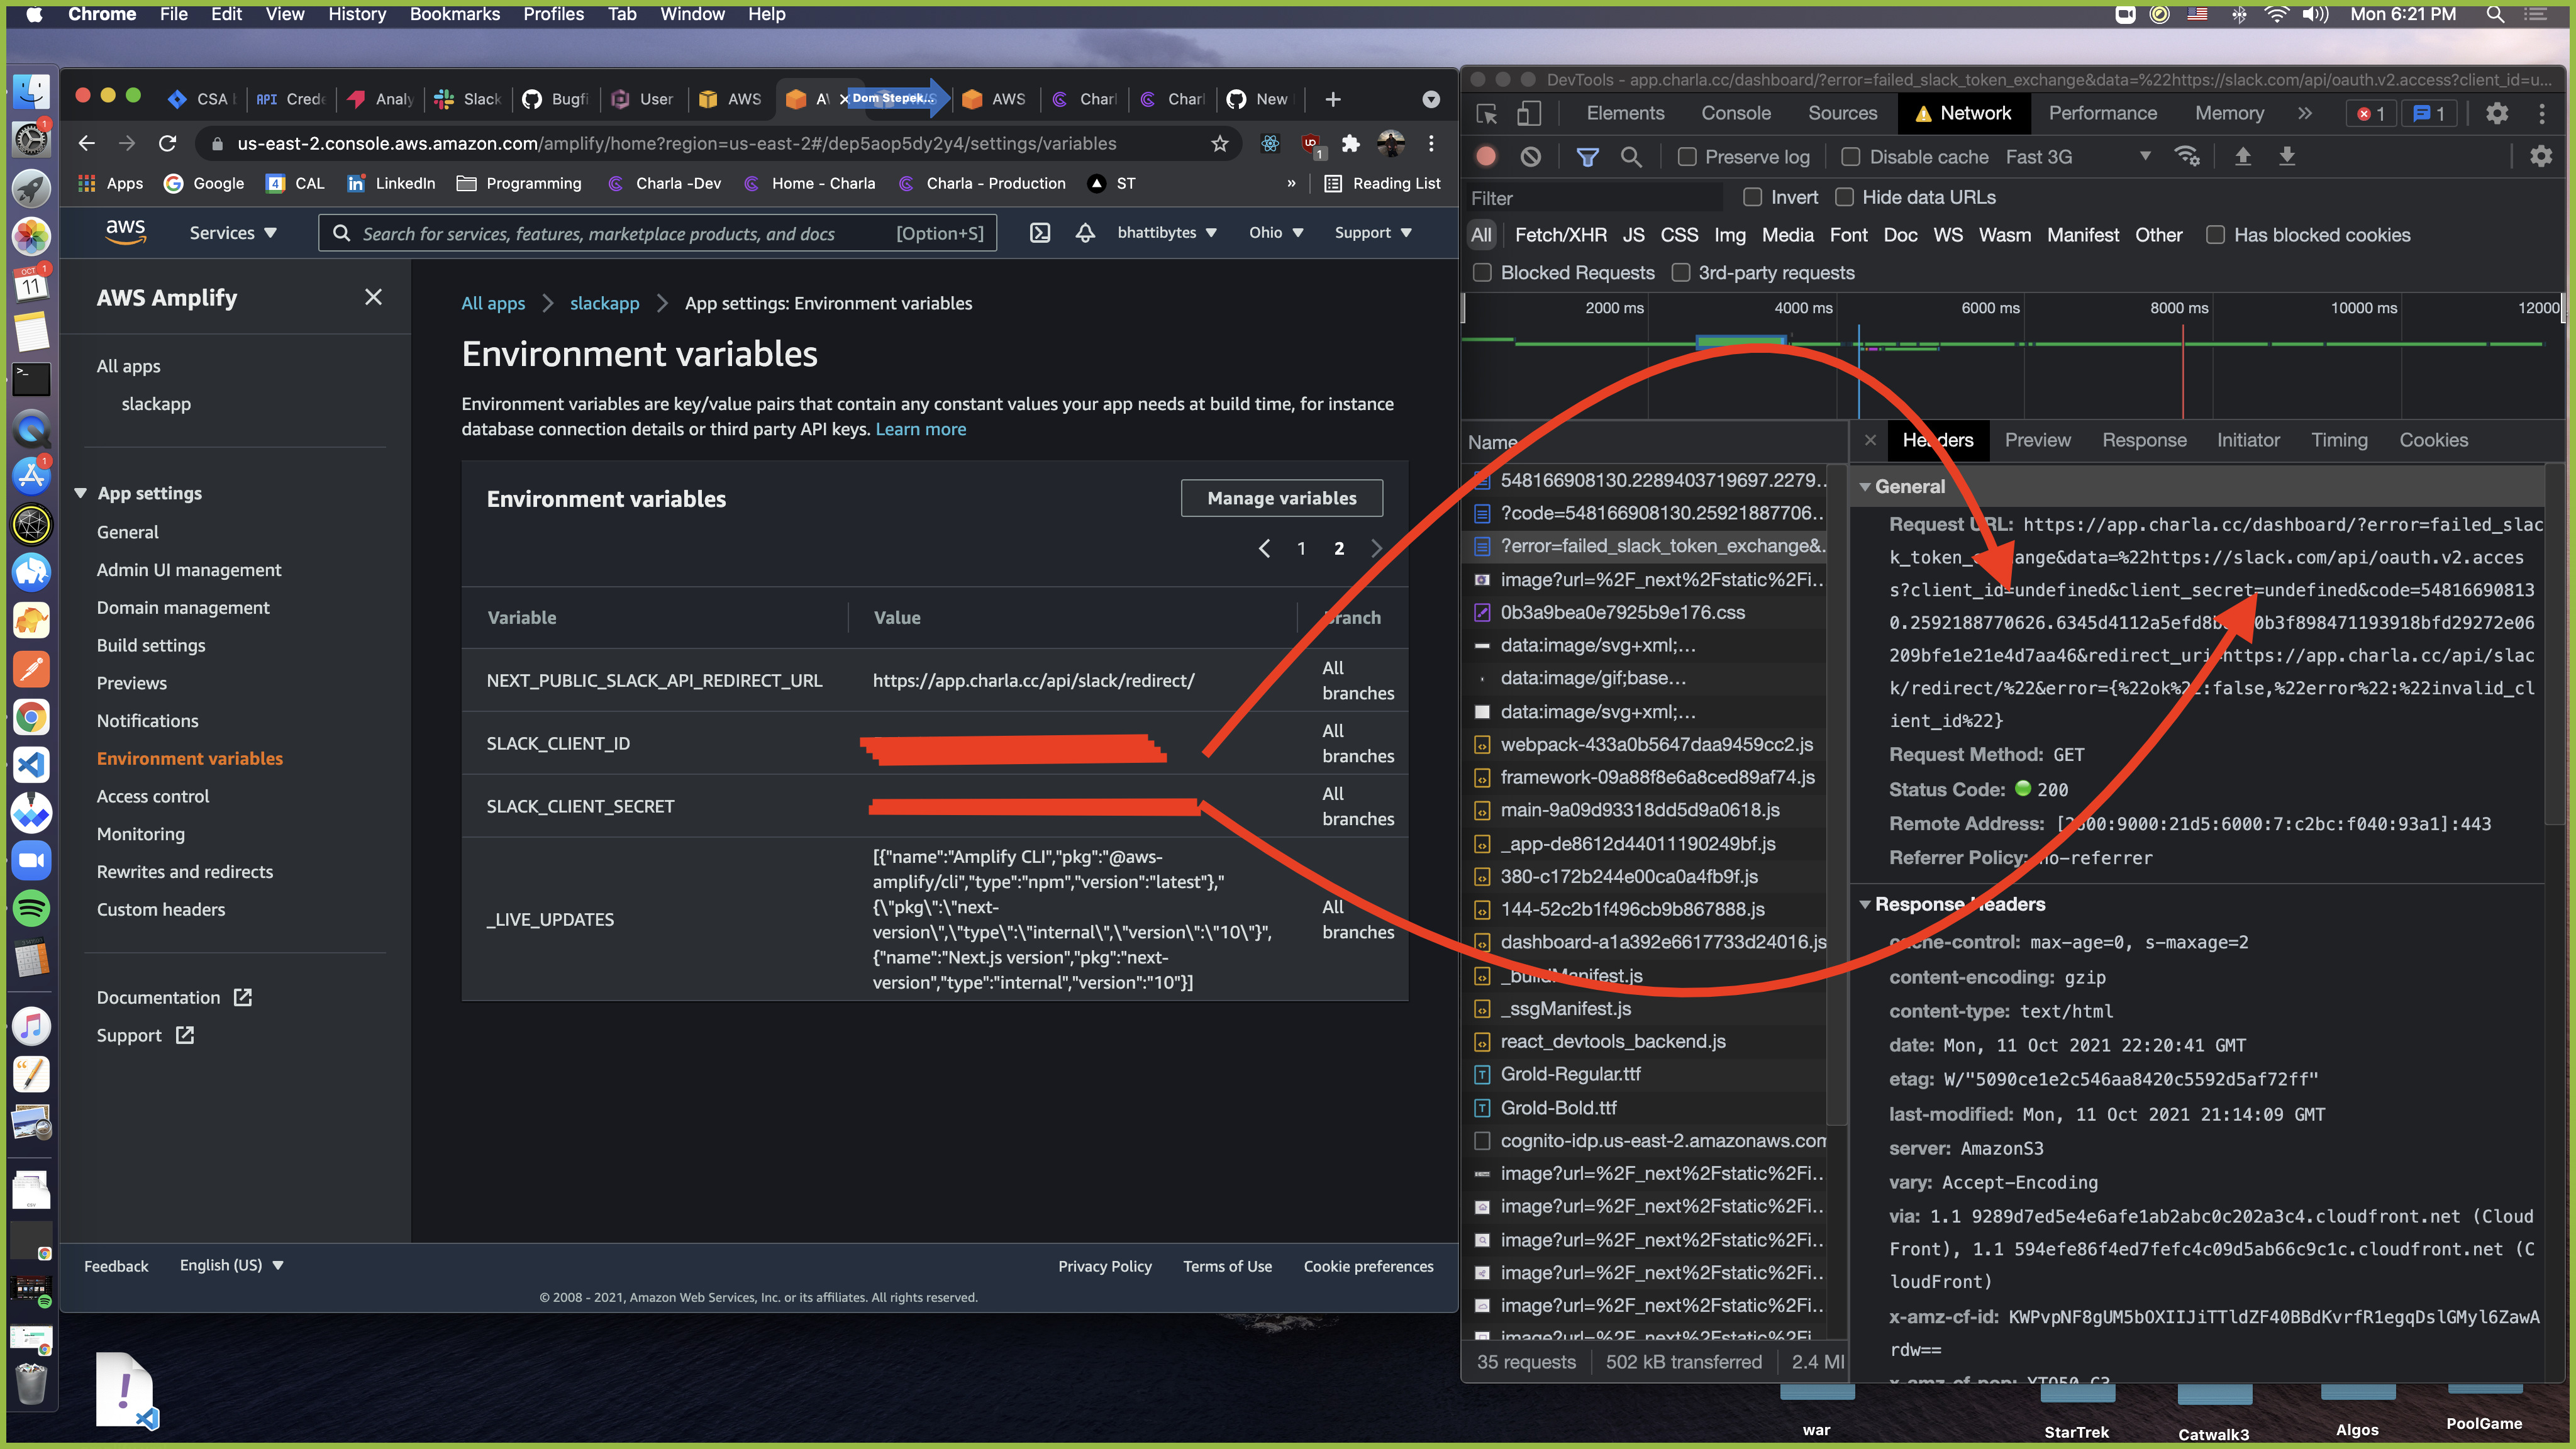Screen dimensions: 2576x1449
Task: Open network conditions wifi icon
Action: pos(2187,157)
